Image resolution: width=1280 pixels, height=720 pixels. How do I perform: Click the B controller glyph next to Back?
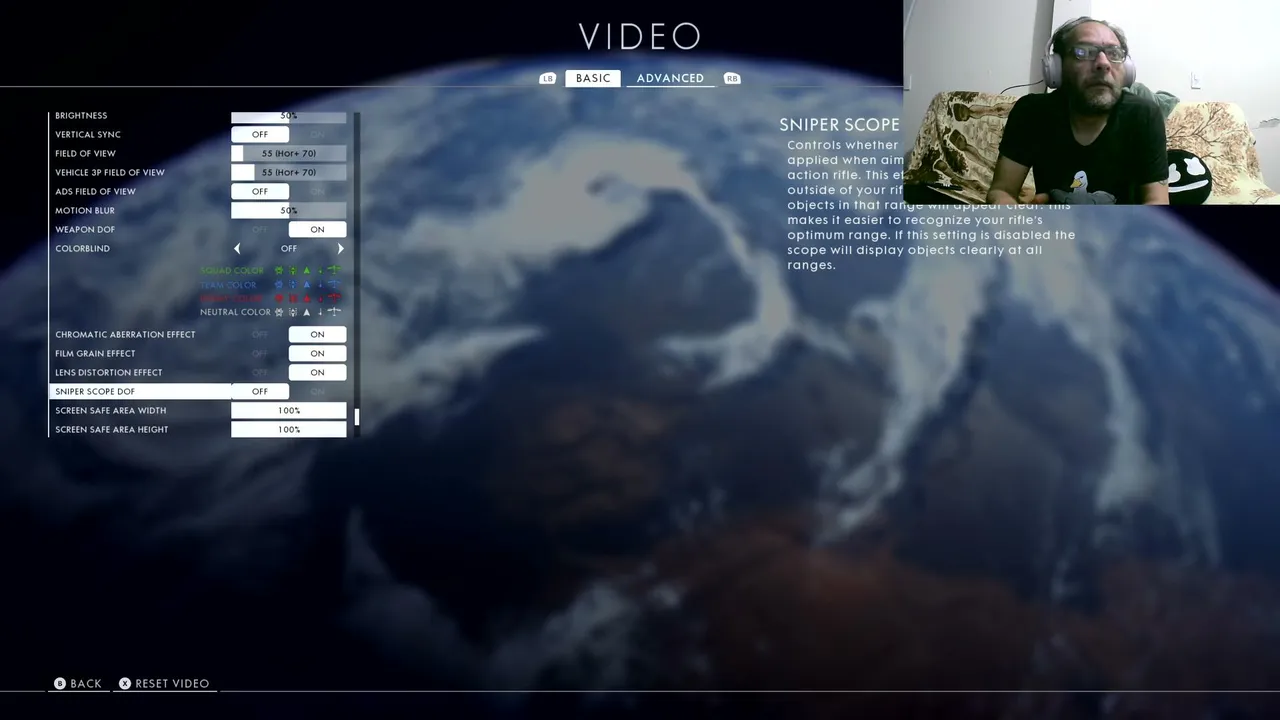tap(60, 684)
